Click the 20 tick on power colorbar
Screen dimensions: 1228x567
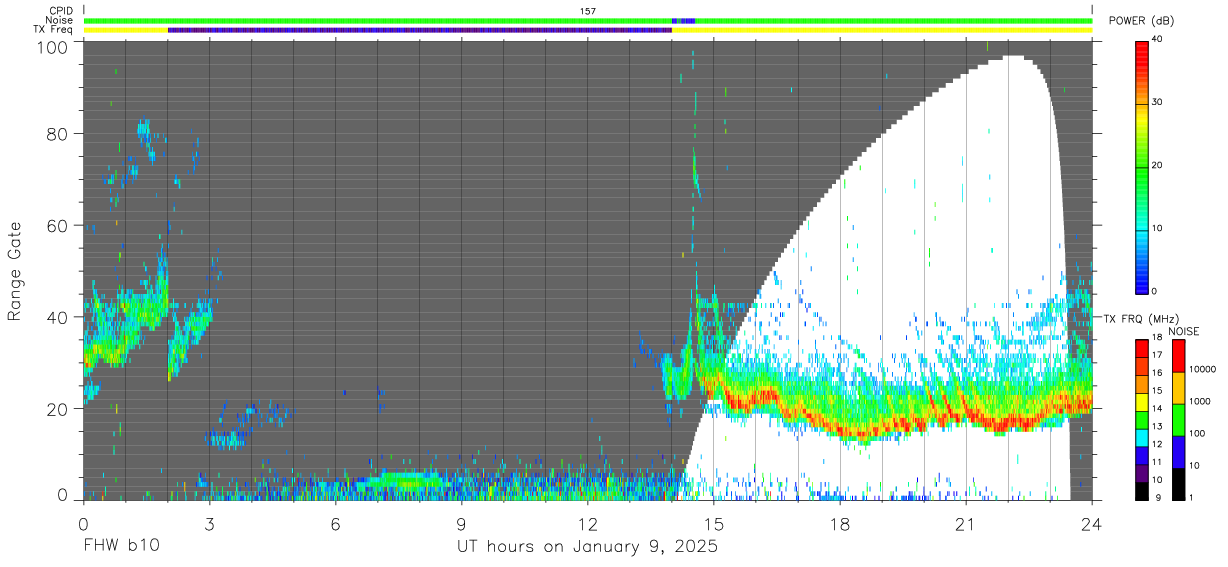click(1156, 165)
